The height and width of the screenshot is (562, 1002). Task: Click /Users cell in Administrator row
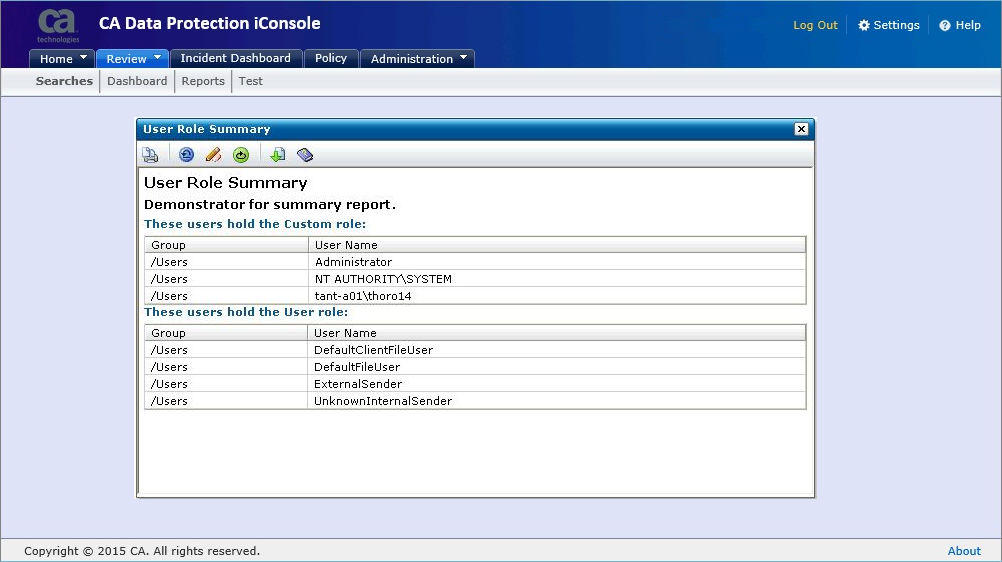coord(227,261)
